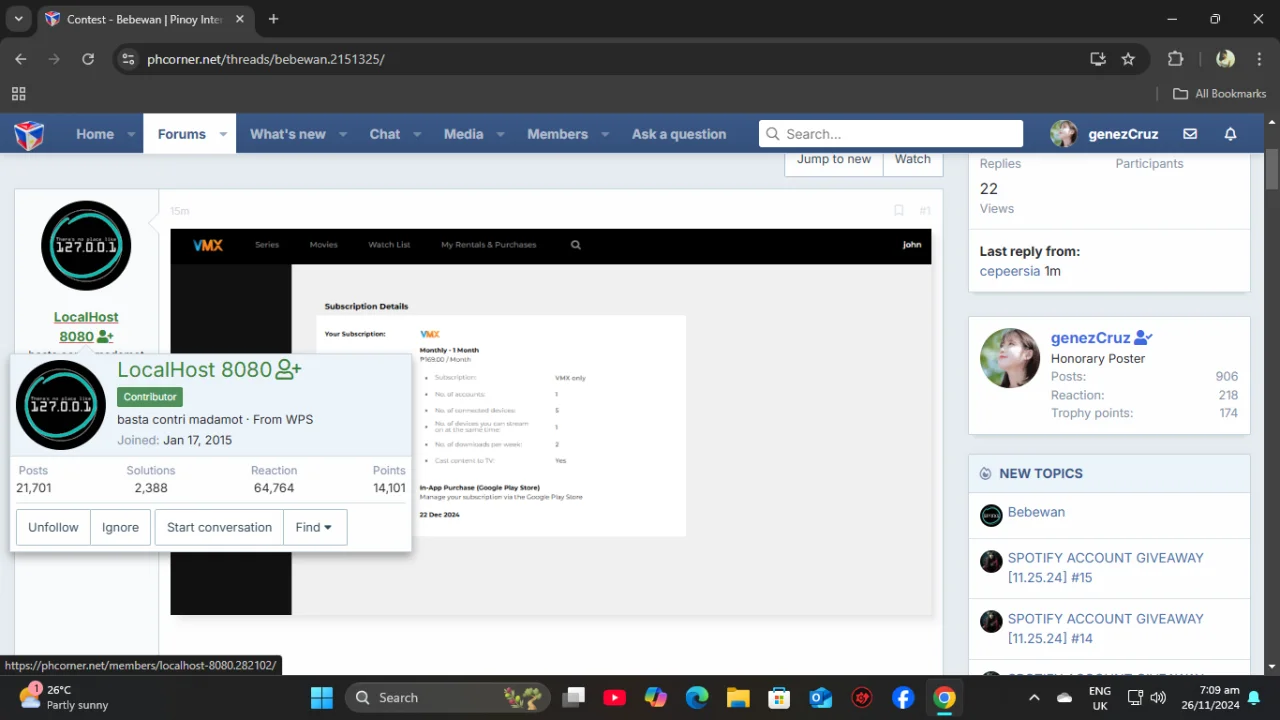1280x720 pixels.
Task: Click the magnifier icon in site search
Action: click(x=771, y=134)
